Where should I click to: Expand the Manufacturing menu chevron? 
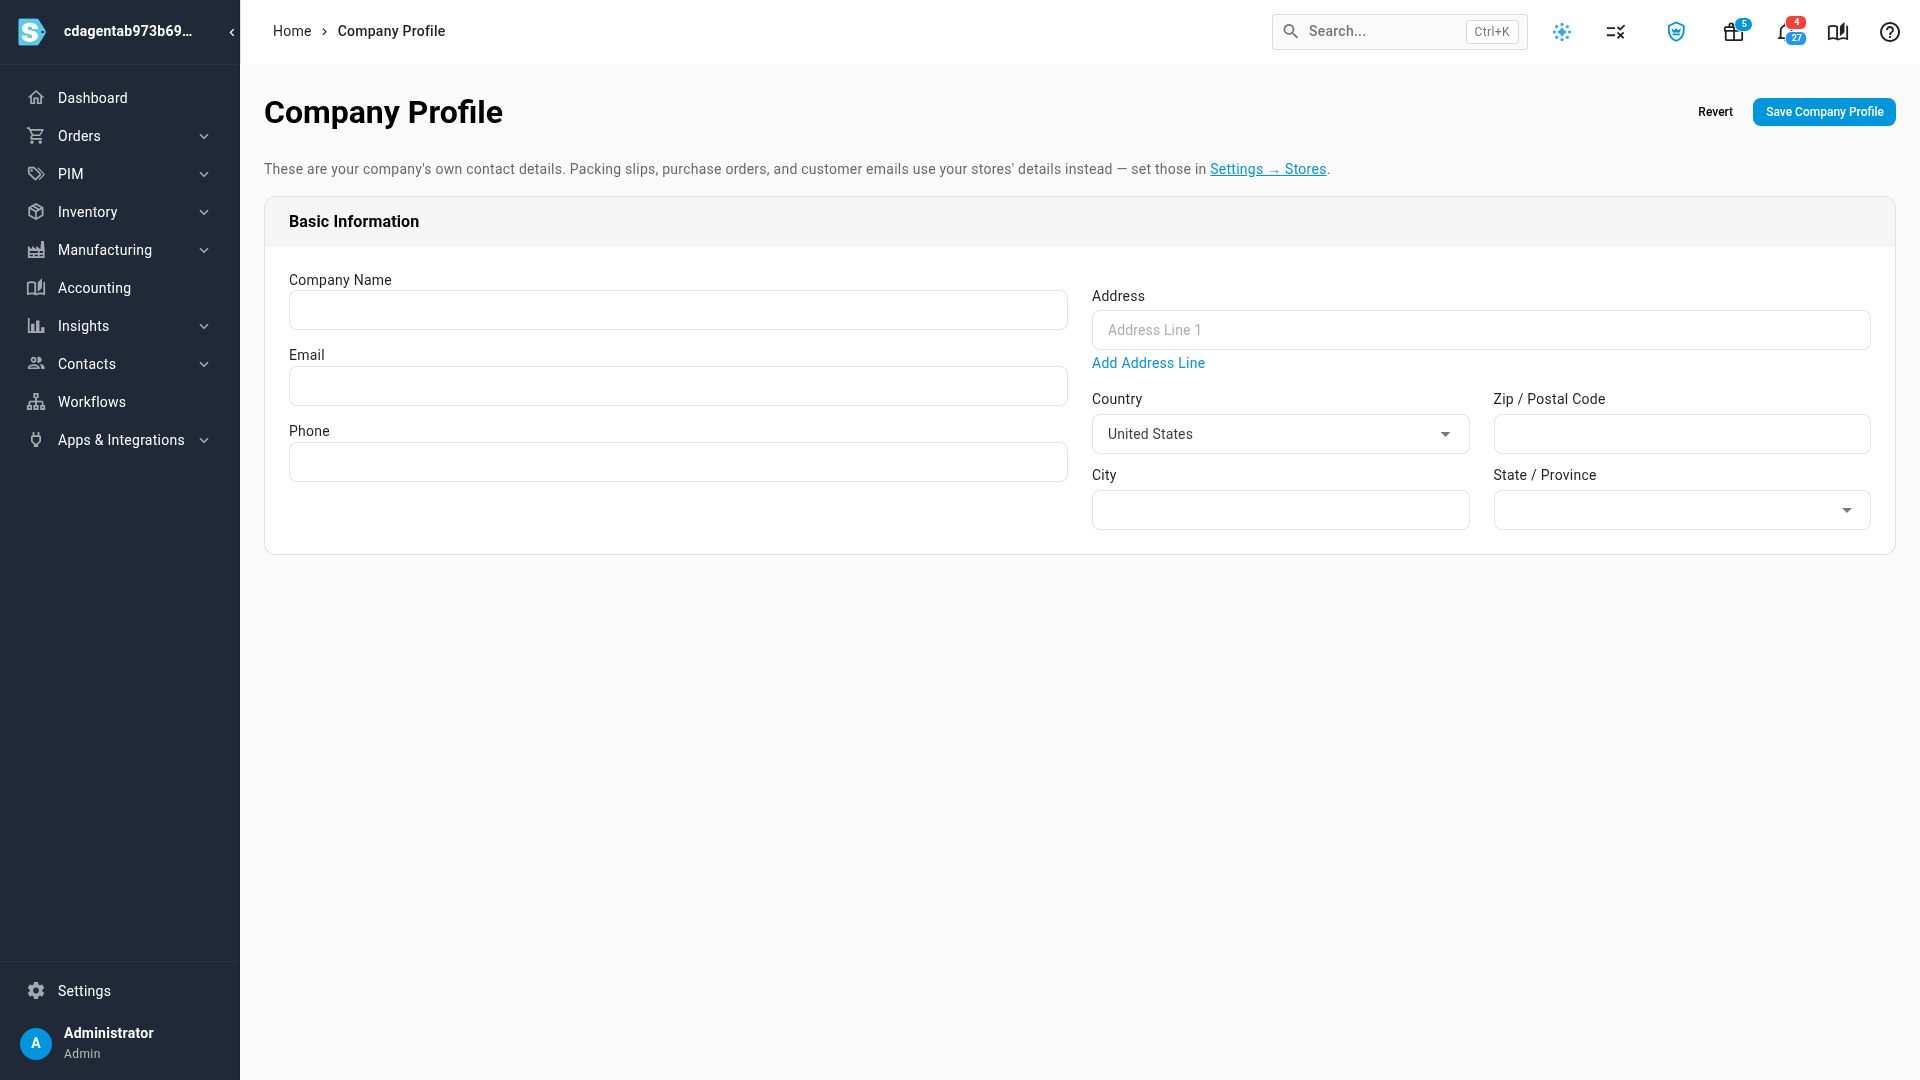[x=204, y=250]
